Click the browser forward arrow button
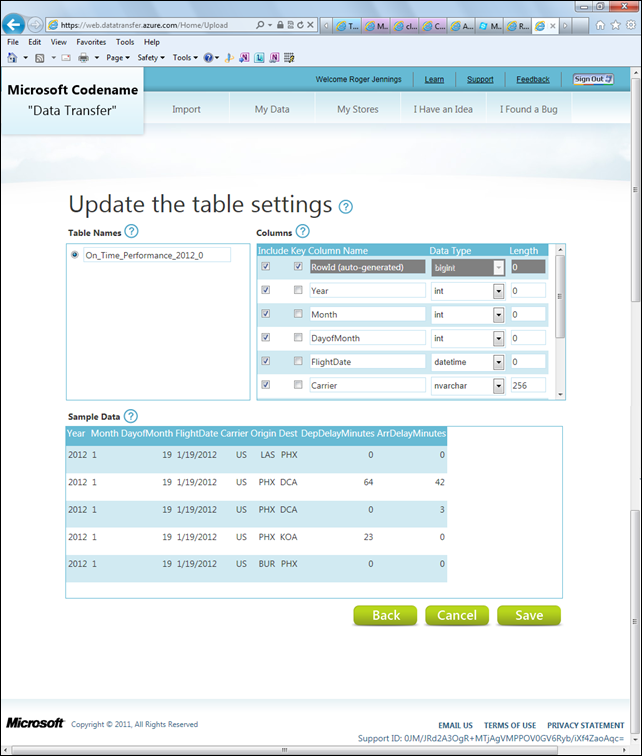The image size is (642, 756). pos(35,24)
